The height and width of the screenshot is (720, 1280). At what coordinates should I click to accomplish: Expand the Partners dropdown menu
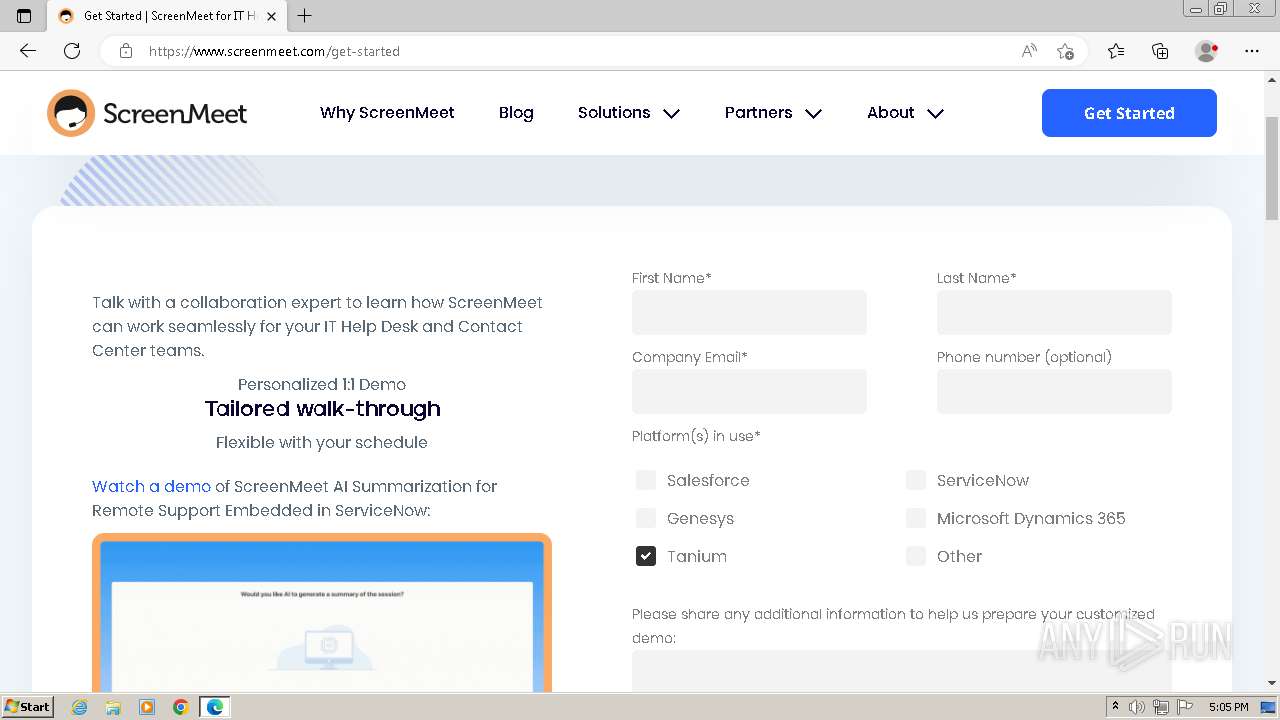773,113
